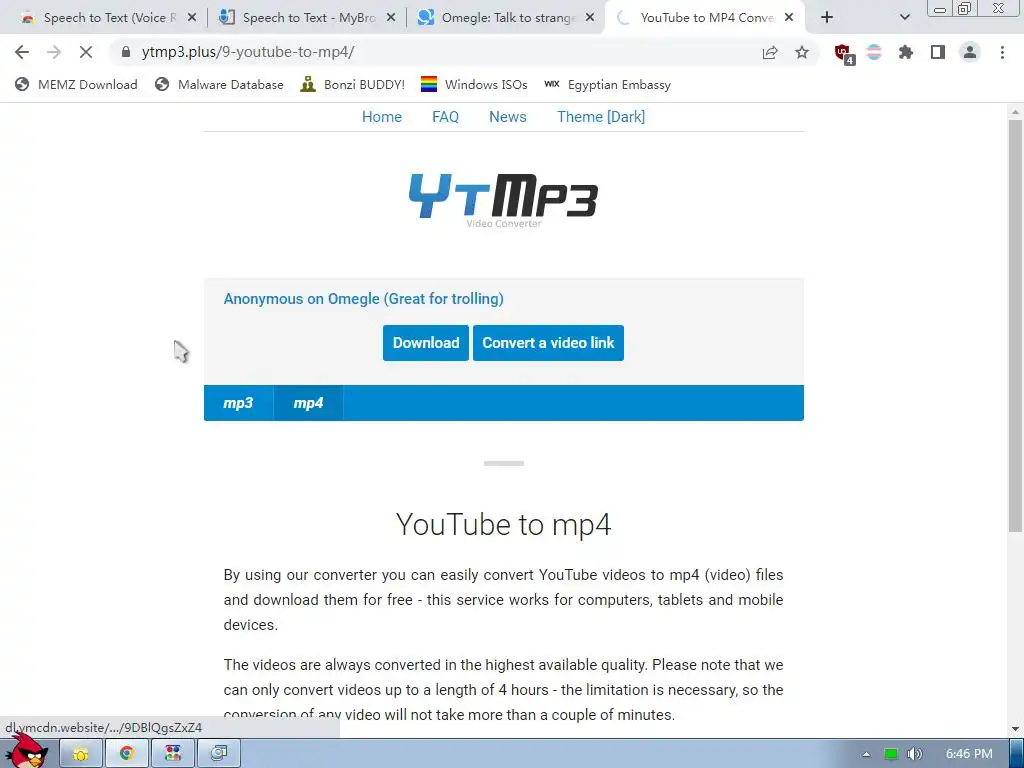1024x768 pixels.
Task: Open the Extensions puzzle-piece menu
Action: click(x=906, y=52)
